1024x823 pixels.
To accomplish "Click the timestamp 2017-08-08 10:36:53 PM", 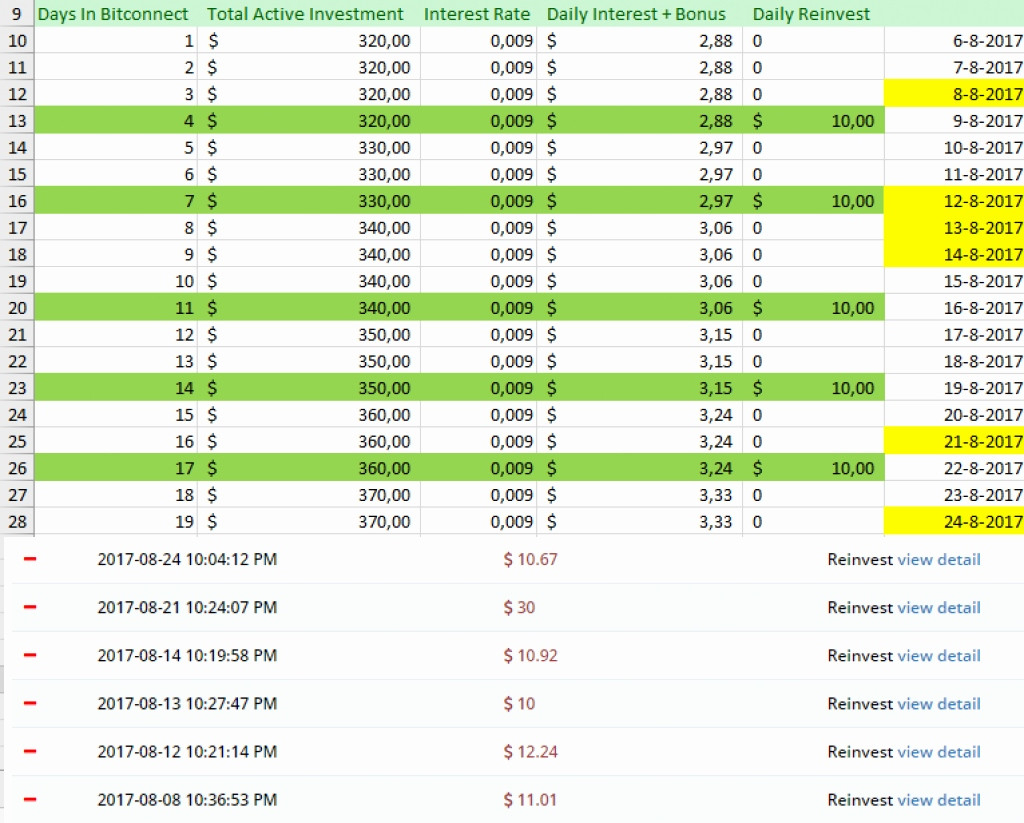I will tap(187, 800).
